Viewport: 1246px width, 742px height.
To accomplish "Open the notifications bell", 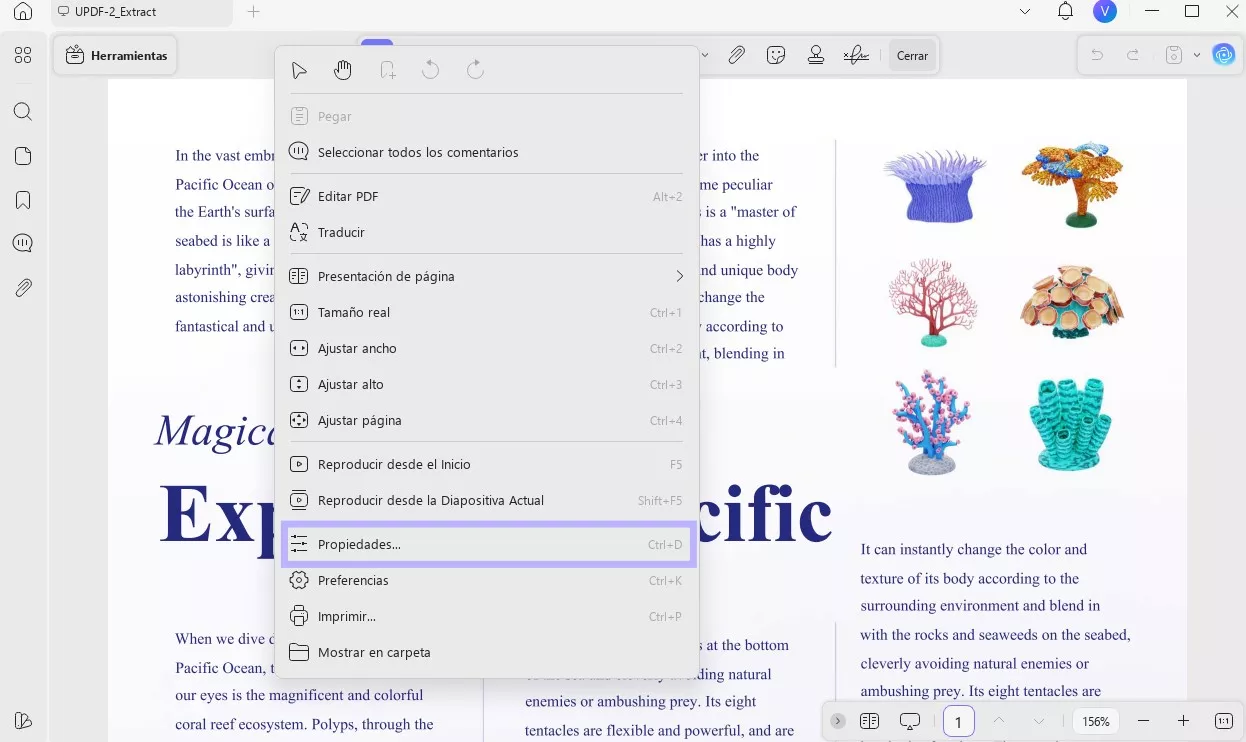I will click(1065, 12).
